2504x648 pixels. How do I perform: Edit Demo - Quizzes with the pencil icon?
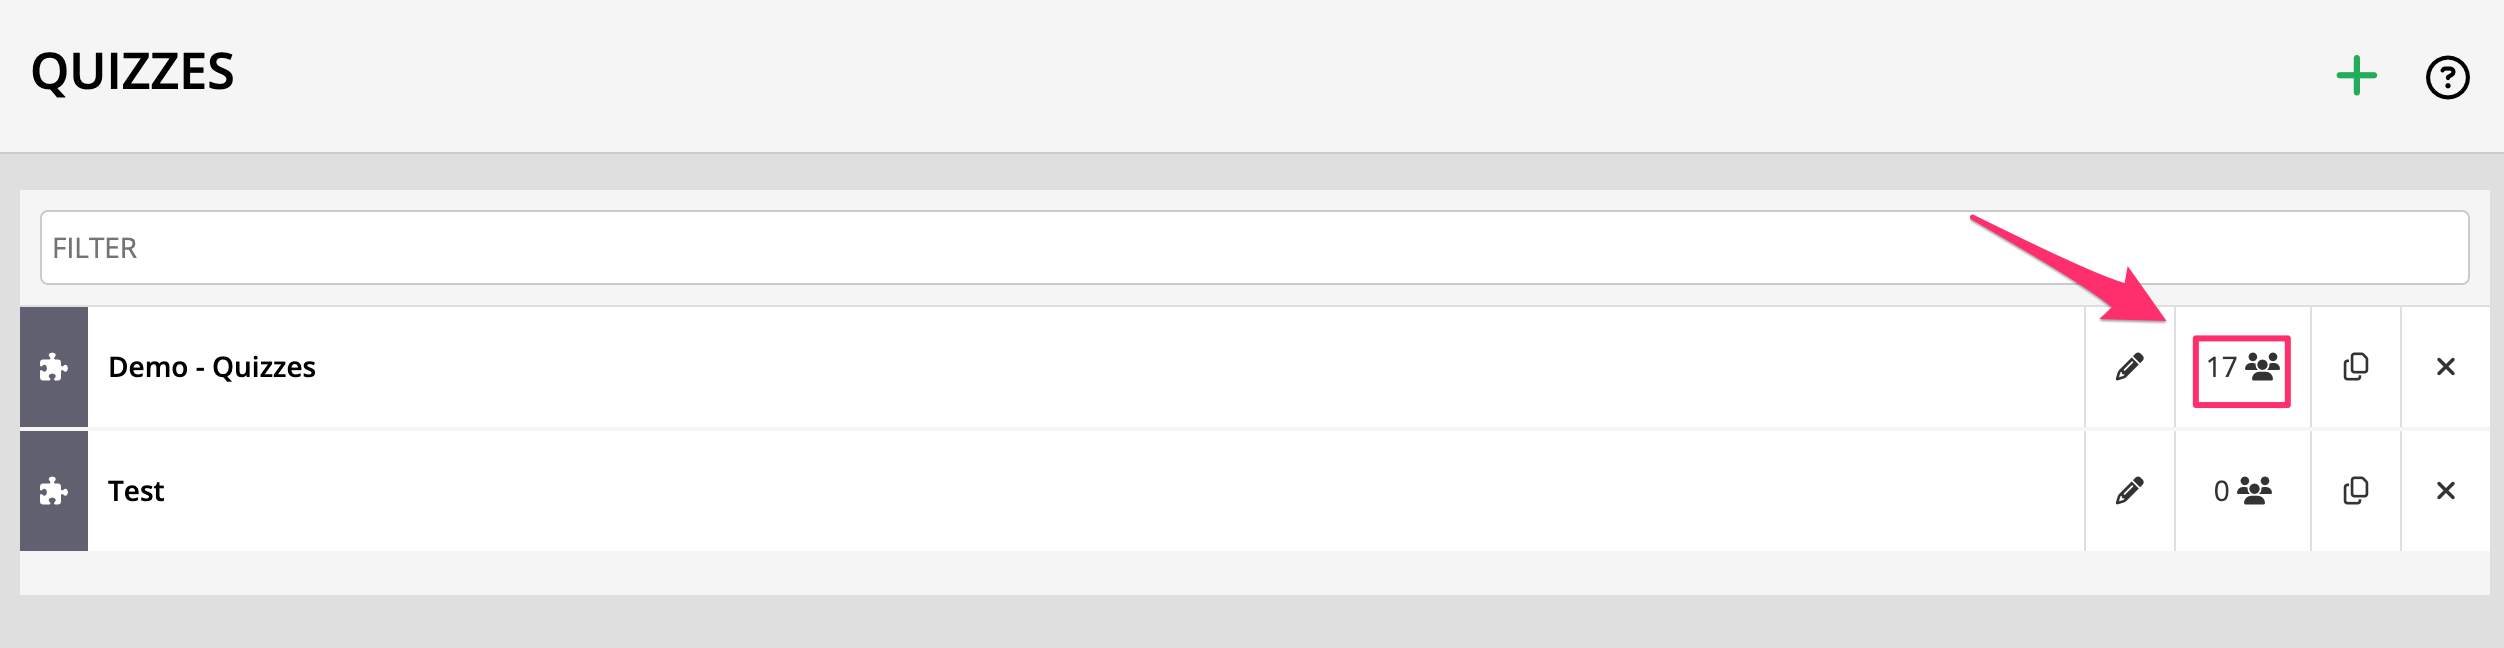pos(2129,367)
